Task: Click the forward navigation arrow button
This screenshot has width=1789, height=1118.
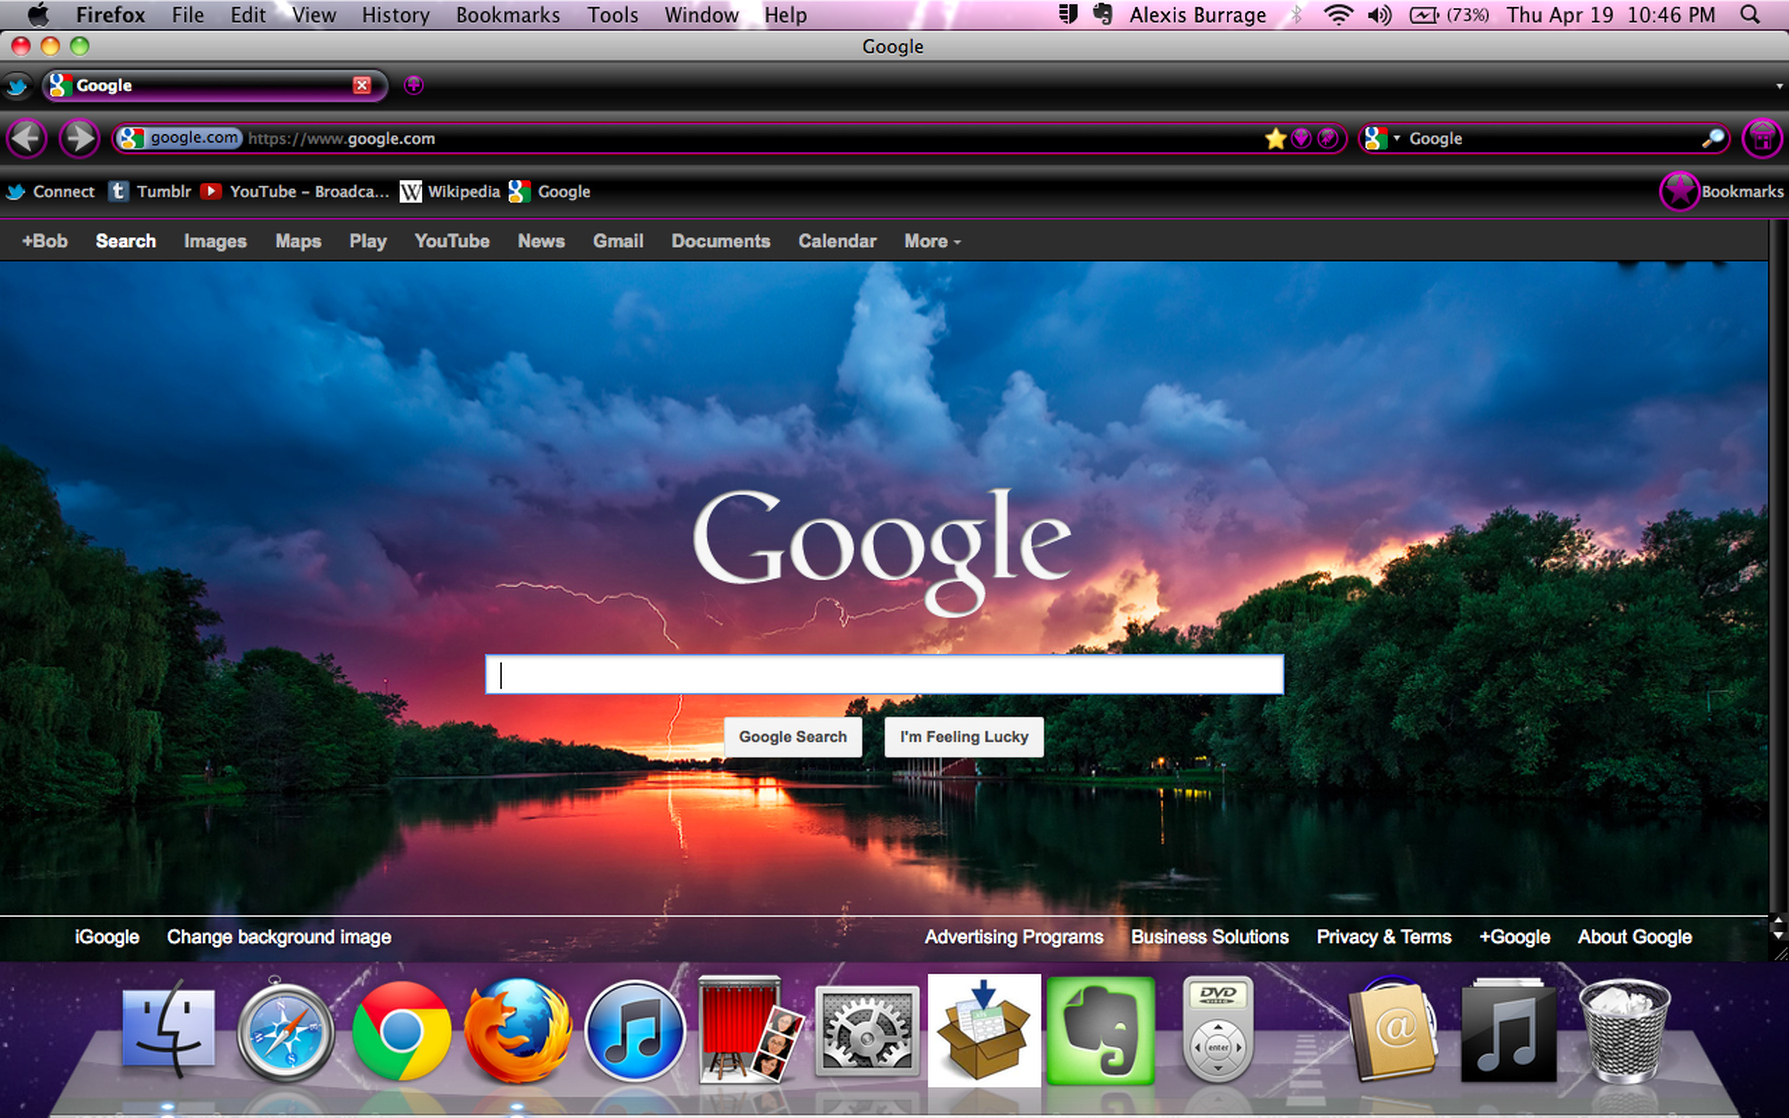Action: (x=79, y=138)
